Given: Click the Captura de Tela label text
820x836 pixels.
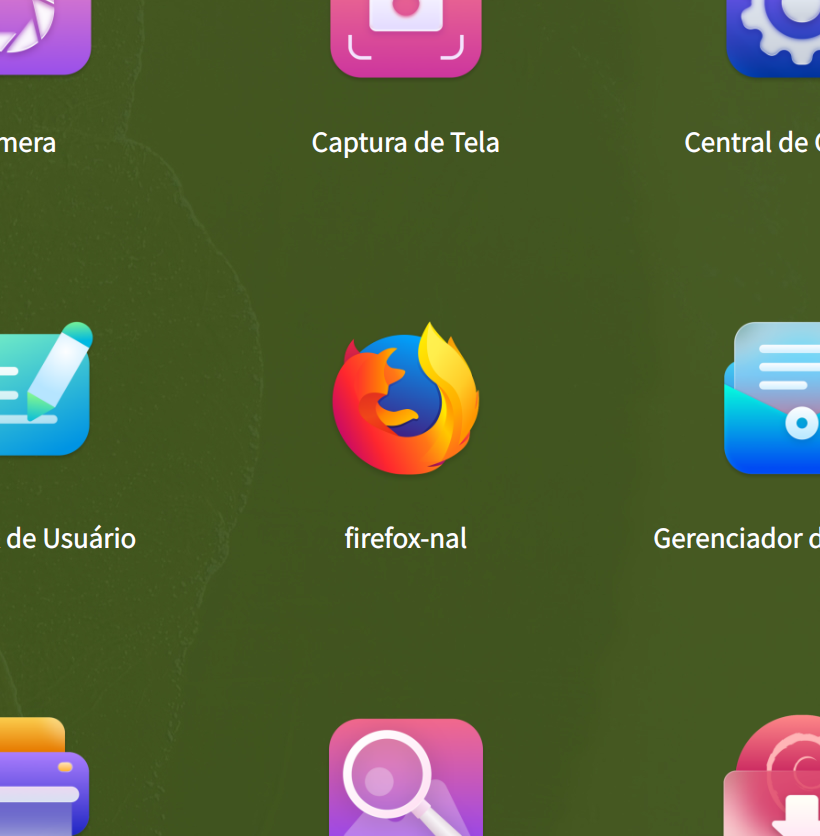Looking at the screenshot, I should click(405, 142).
